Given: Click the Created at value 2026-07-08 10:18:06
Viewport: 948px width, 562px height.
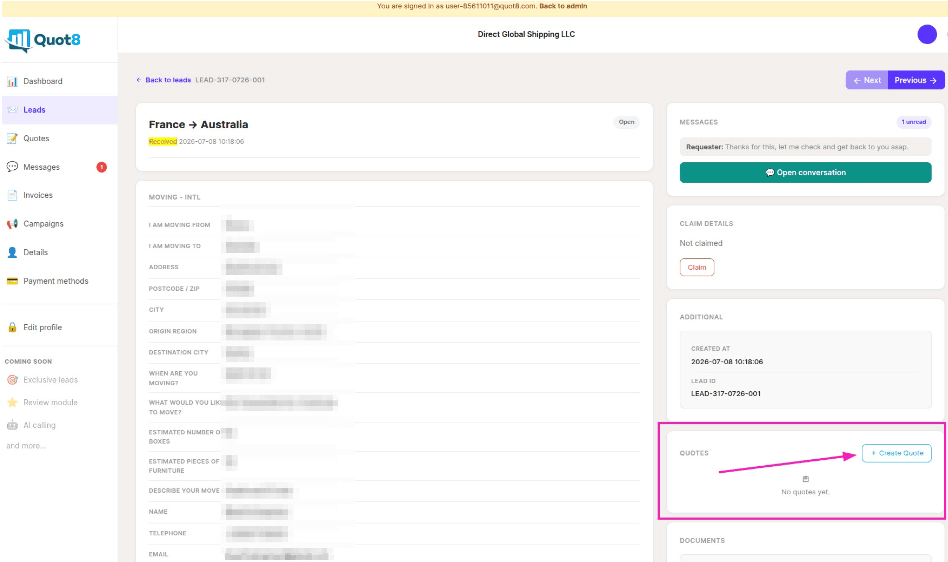Looking at the screenshot, I should point(727,361).
